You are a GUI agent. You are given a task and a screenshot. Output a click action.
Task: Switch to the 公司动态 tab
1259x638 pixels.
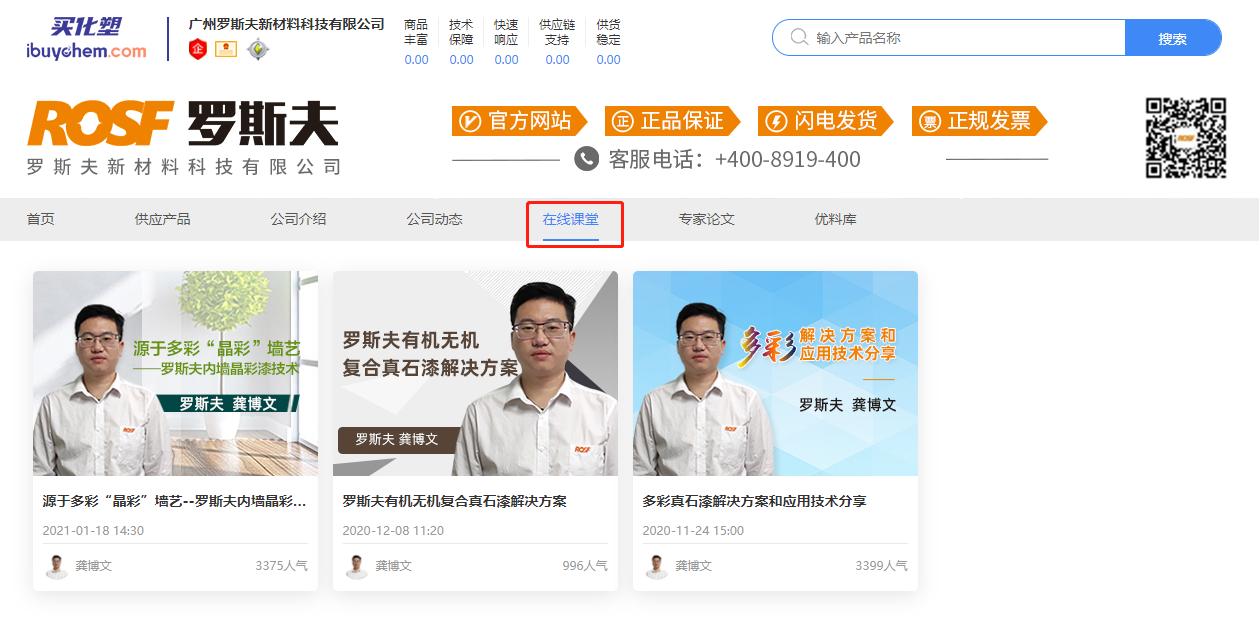(x=434, y=219)
